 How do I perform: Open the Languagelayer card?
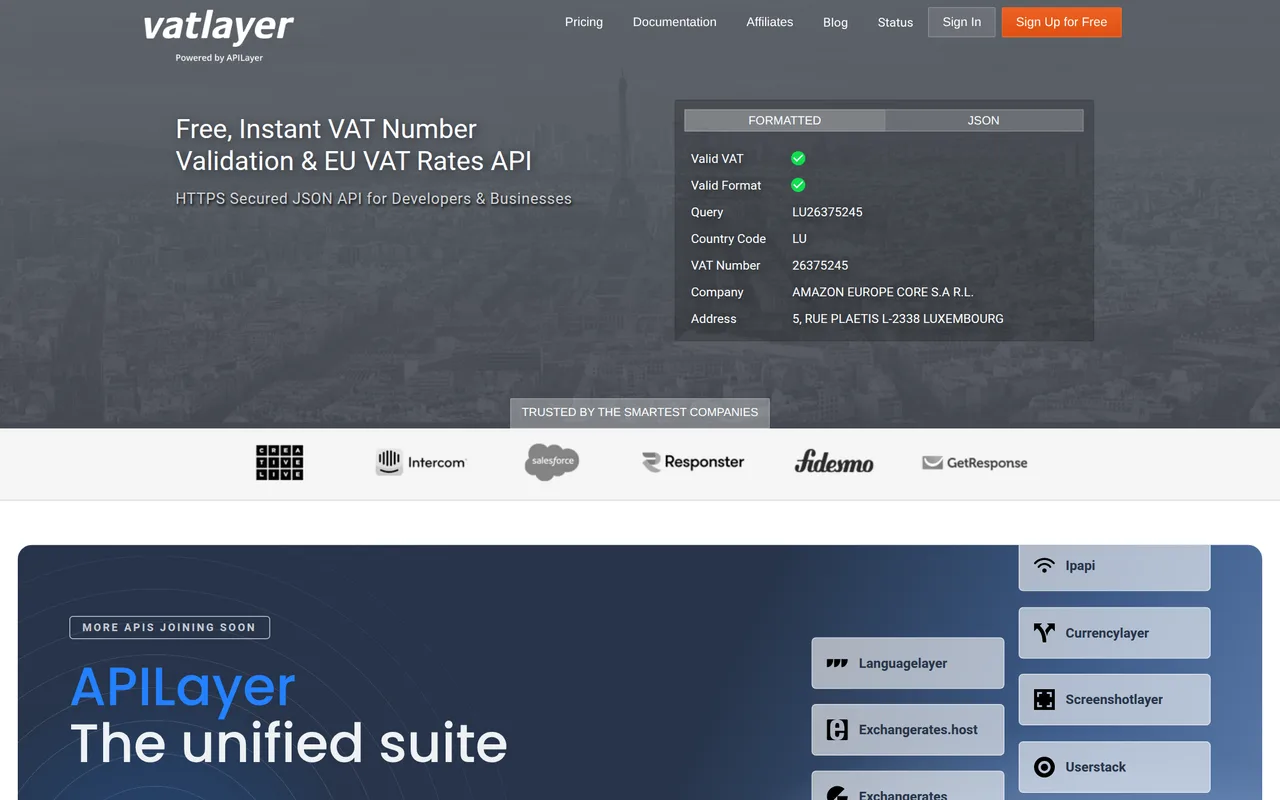click(908, 663)
